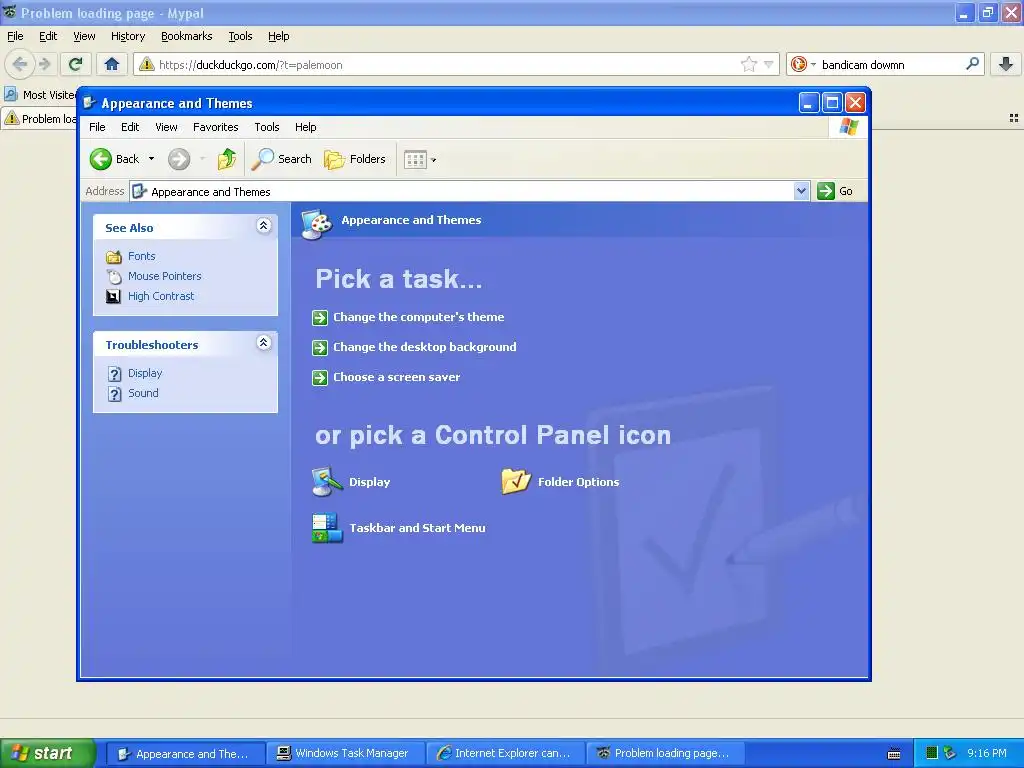
Task: Open Help menu in Explorer window
Action: click(305, 127)
